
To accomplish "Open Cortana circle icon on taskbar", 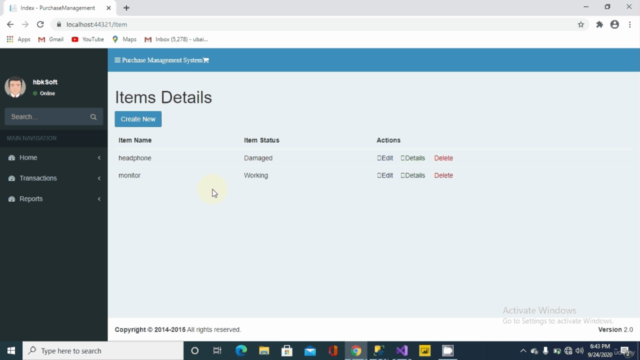I will 195,351.
